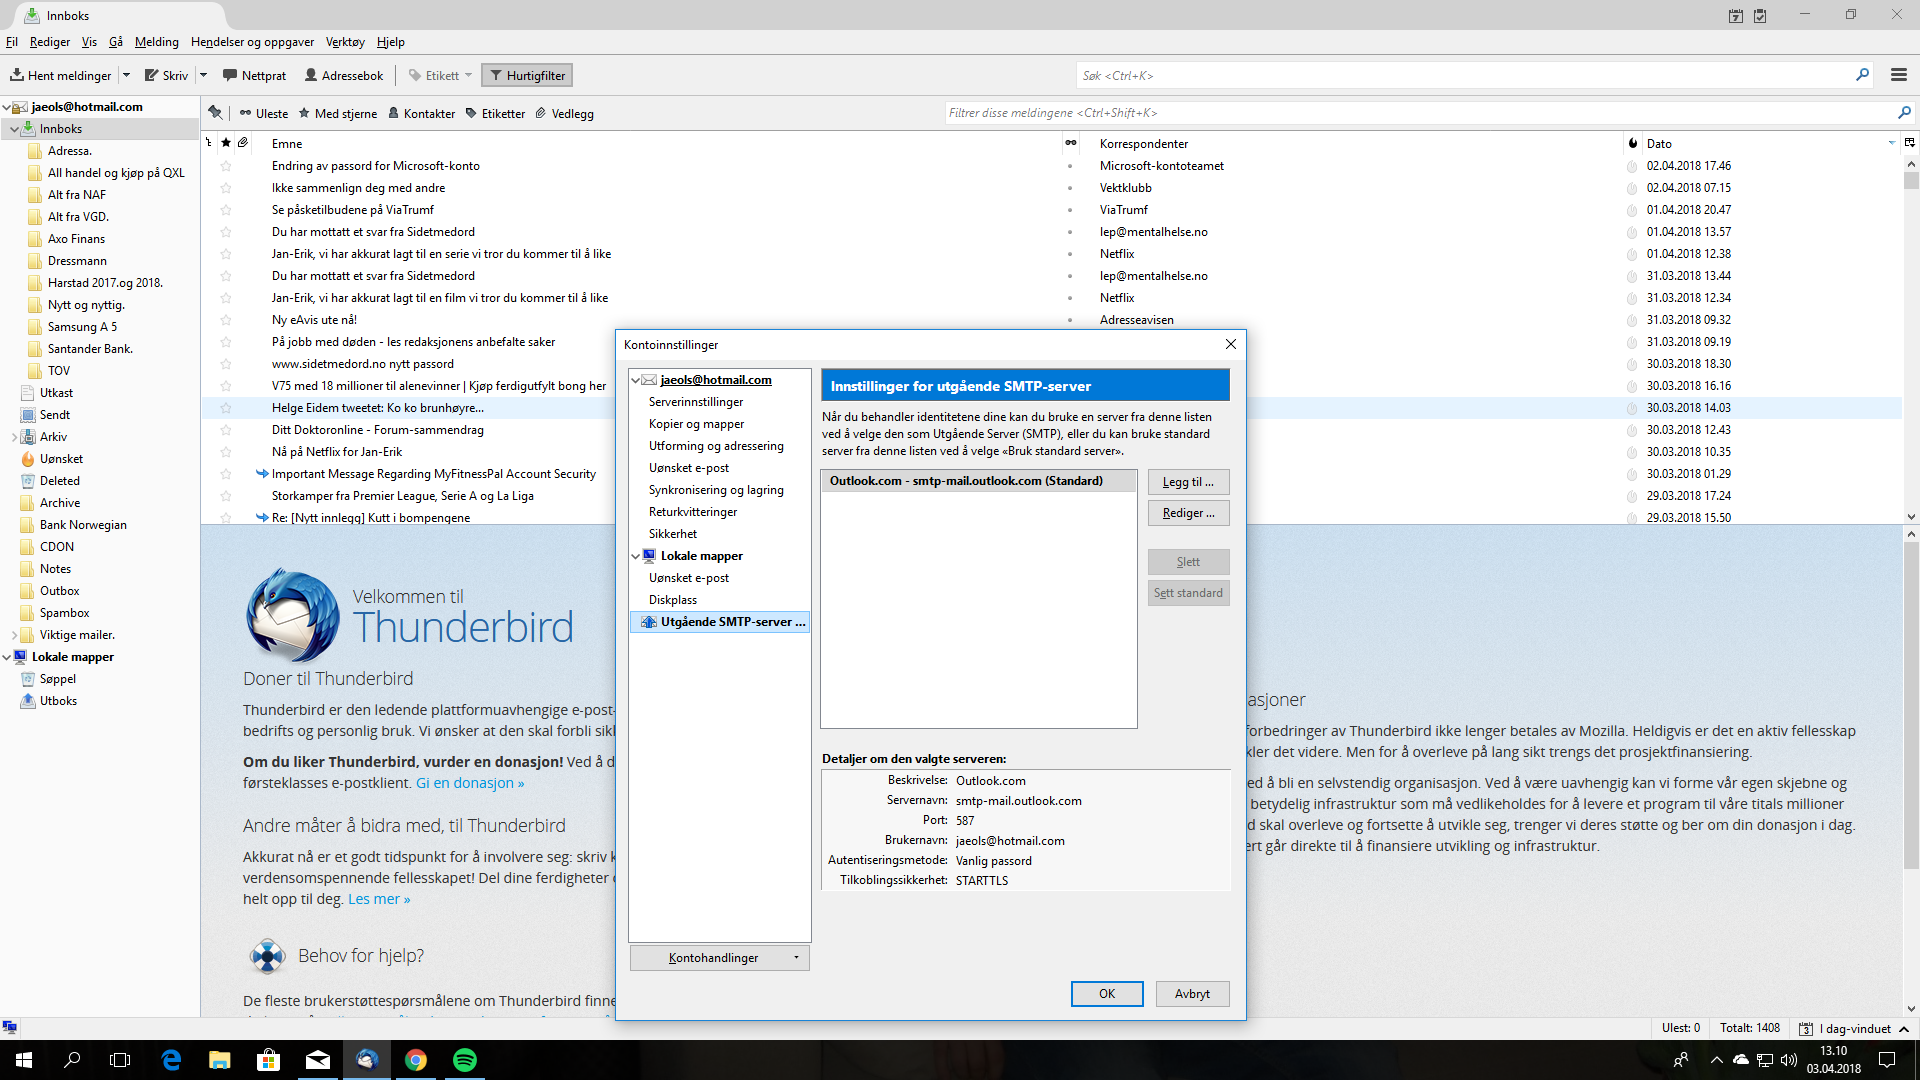Open the Verktøy menu
Image resolution: width=1920 pixels, height=1080 pixels.
tap(345, 42)
